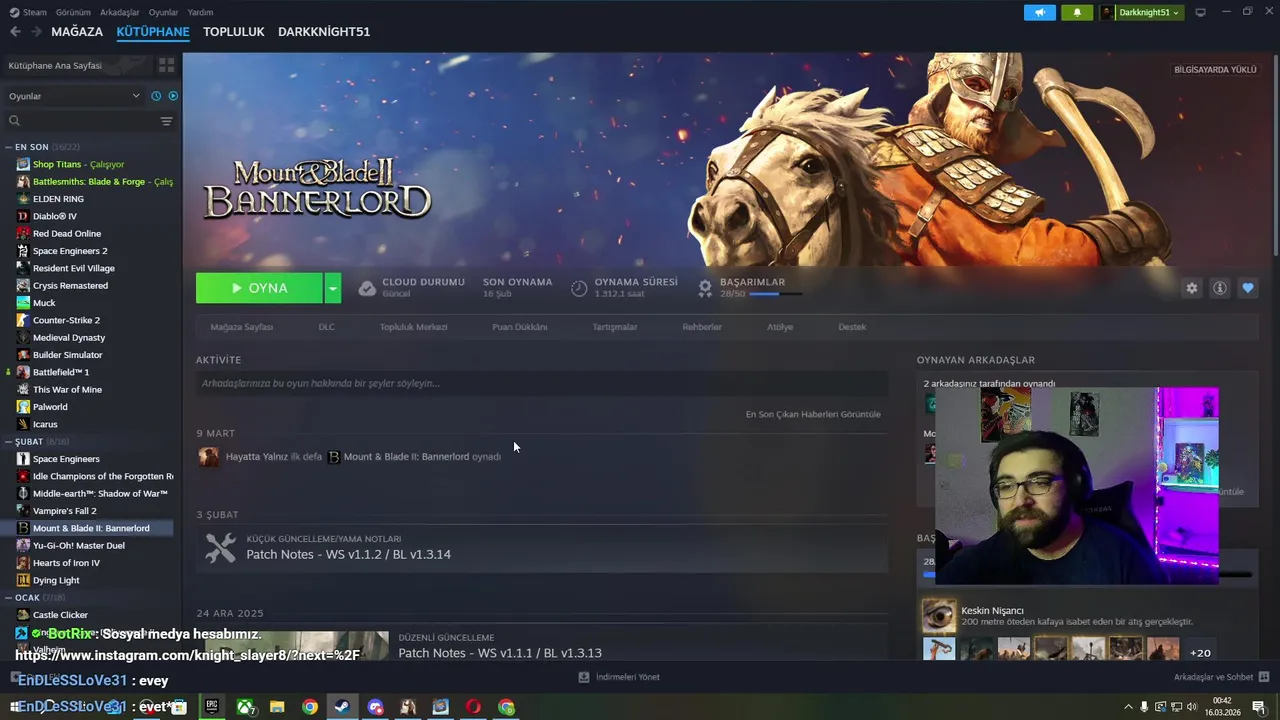Click the İndirmeleri Yönet link

(x=627, y=677)
